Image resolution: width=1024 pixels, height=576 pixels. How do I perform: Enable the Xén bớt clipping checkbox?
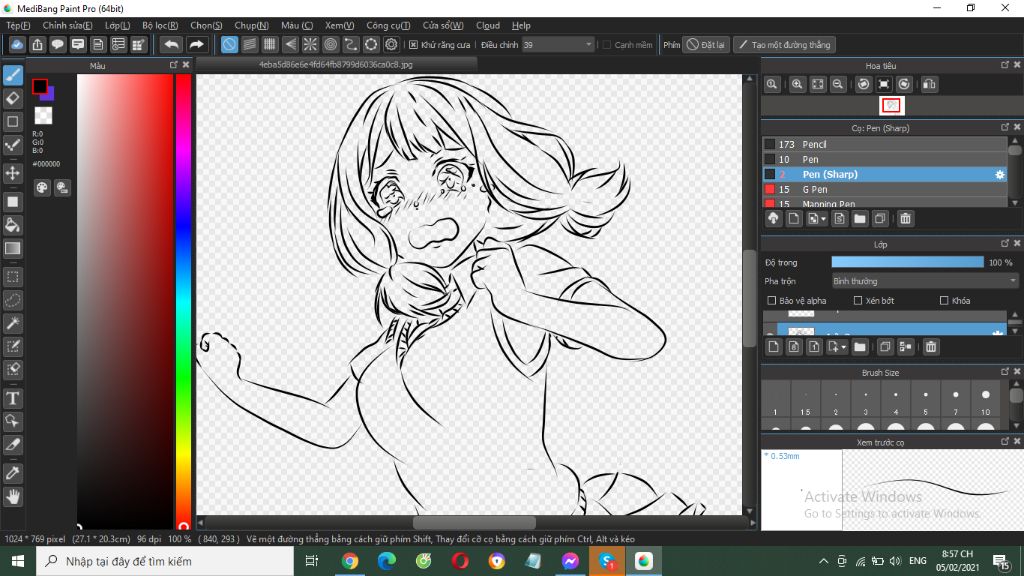pyautogui.click(x=858, y=300)
